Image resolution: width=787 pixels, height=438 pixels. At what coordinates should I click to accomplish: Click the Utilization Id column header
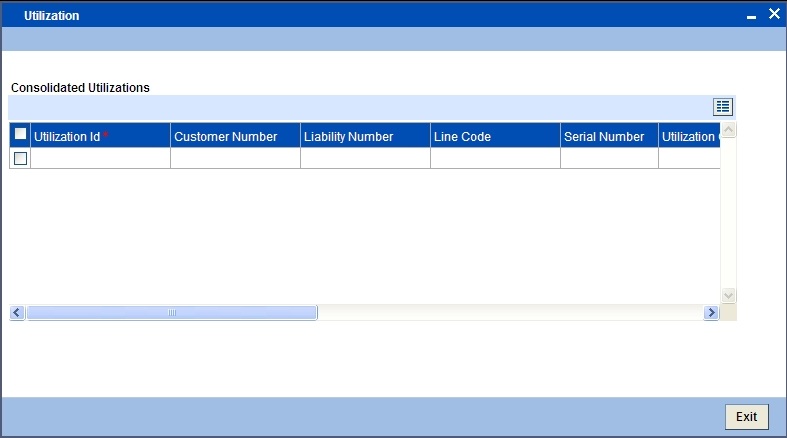[100, 136]
